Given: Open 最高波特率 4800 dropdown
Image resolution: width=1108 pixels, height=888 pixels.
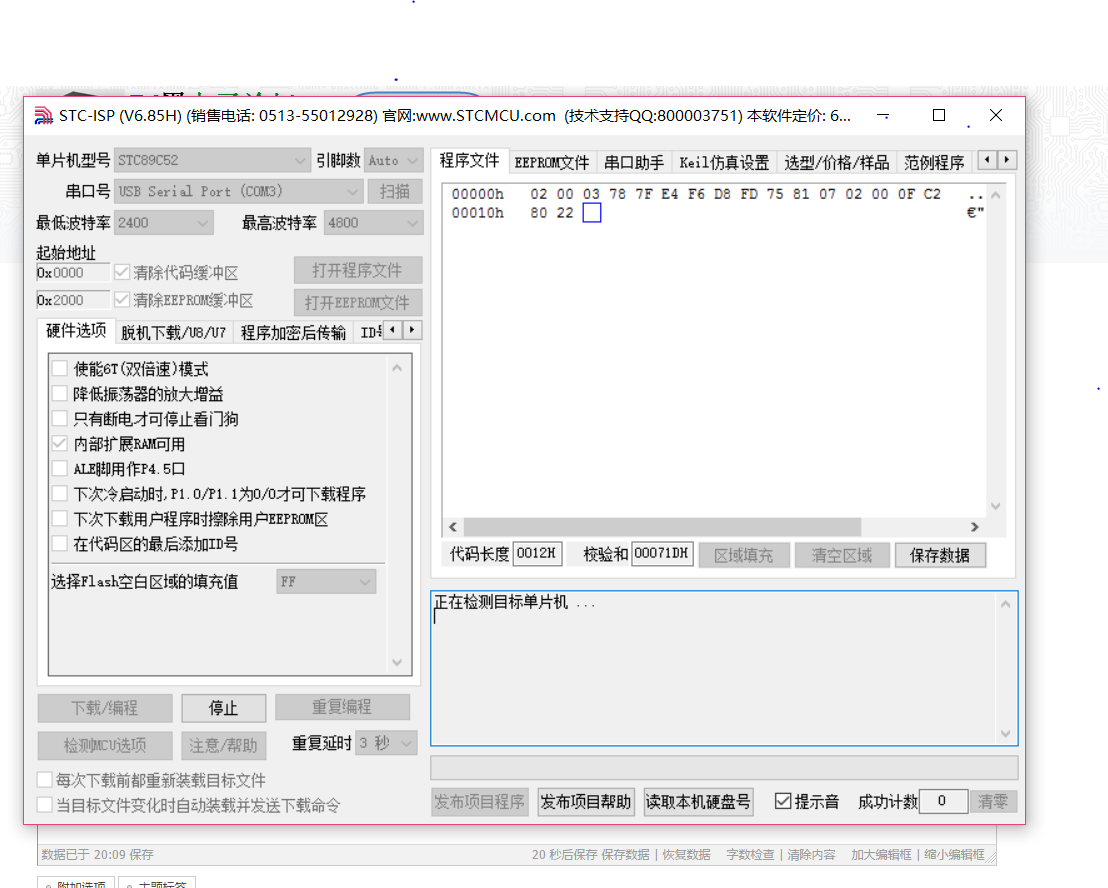Looking at the screenshot, I should pos(373,223).
